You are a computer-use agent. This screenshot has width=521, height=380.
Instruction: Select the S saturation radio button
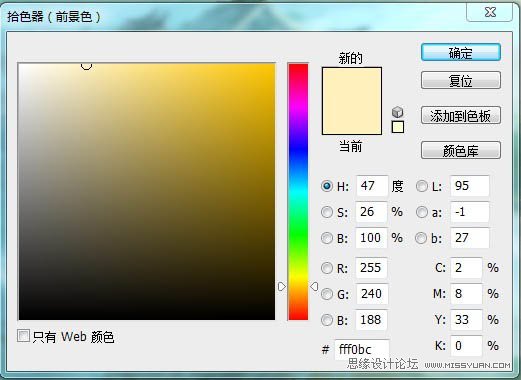point(327,212)
